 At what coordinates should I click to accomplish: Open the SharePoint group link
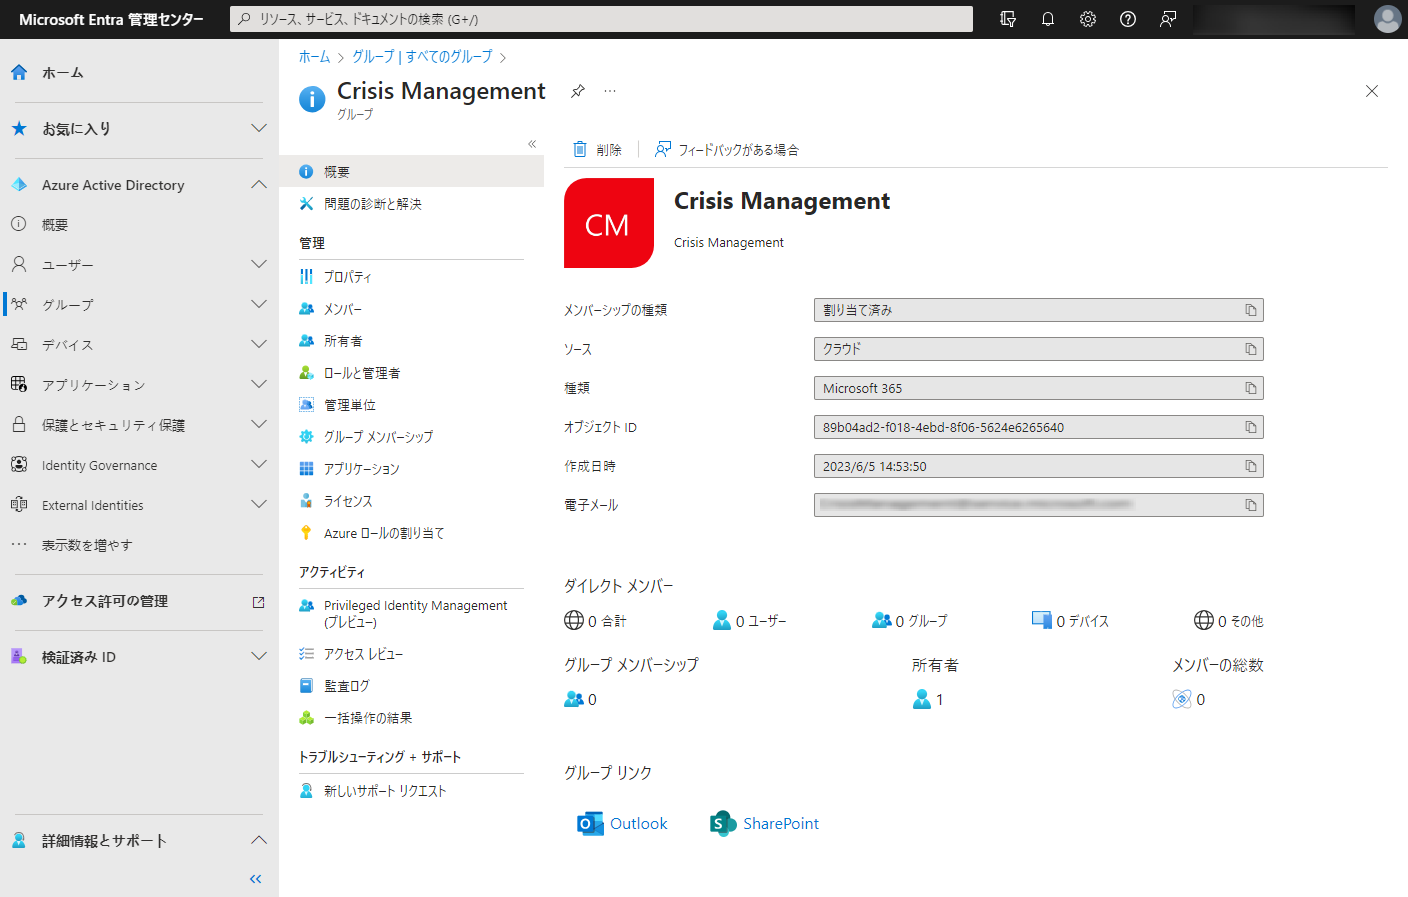(765, 824)
